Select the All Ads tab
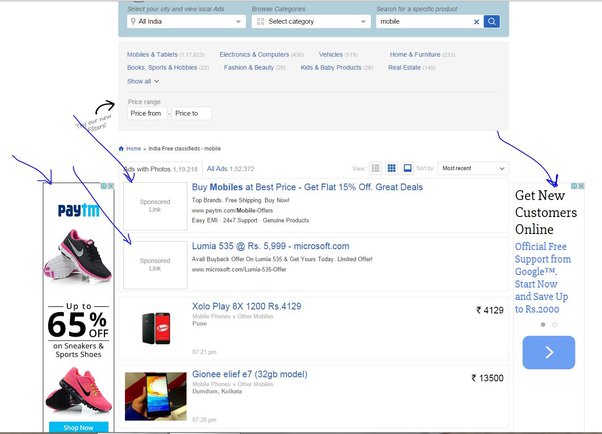Image resolution: width=602 pixels, height=434 pixels. (230, 169)
